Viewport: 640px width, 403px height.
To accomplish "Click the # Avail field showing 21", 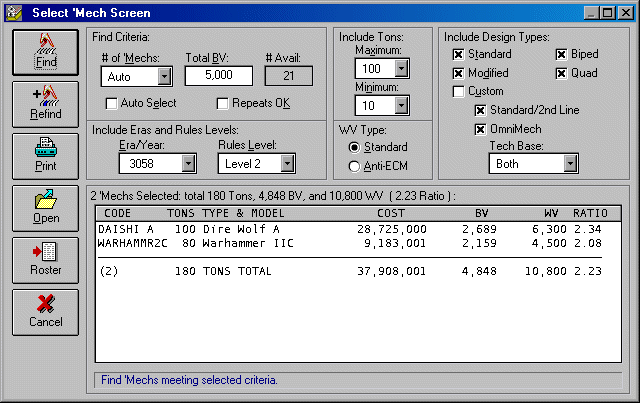I will click(x=289, y=76).
